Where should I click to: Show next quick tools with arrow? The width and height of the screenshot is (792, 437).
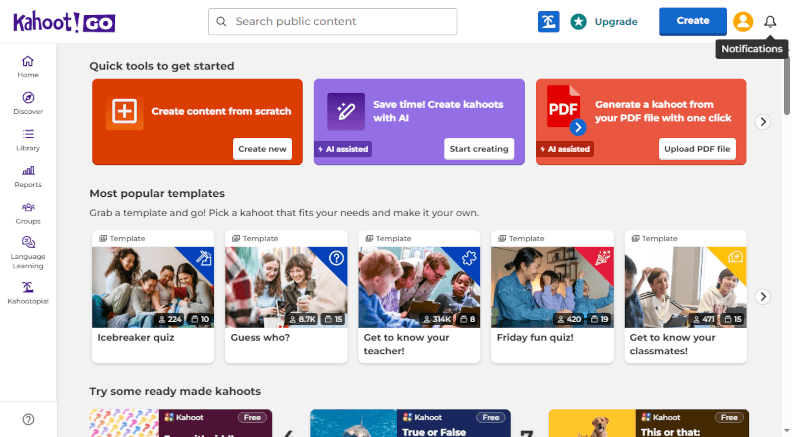[x=763, y=122]
